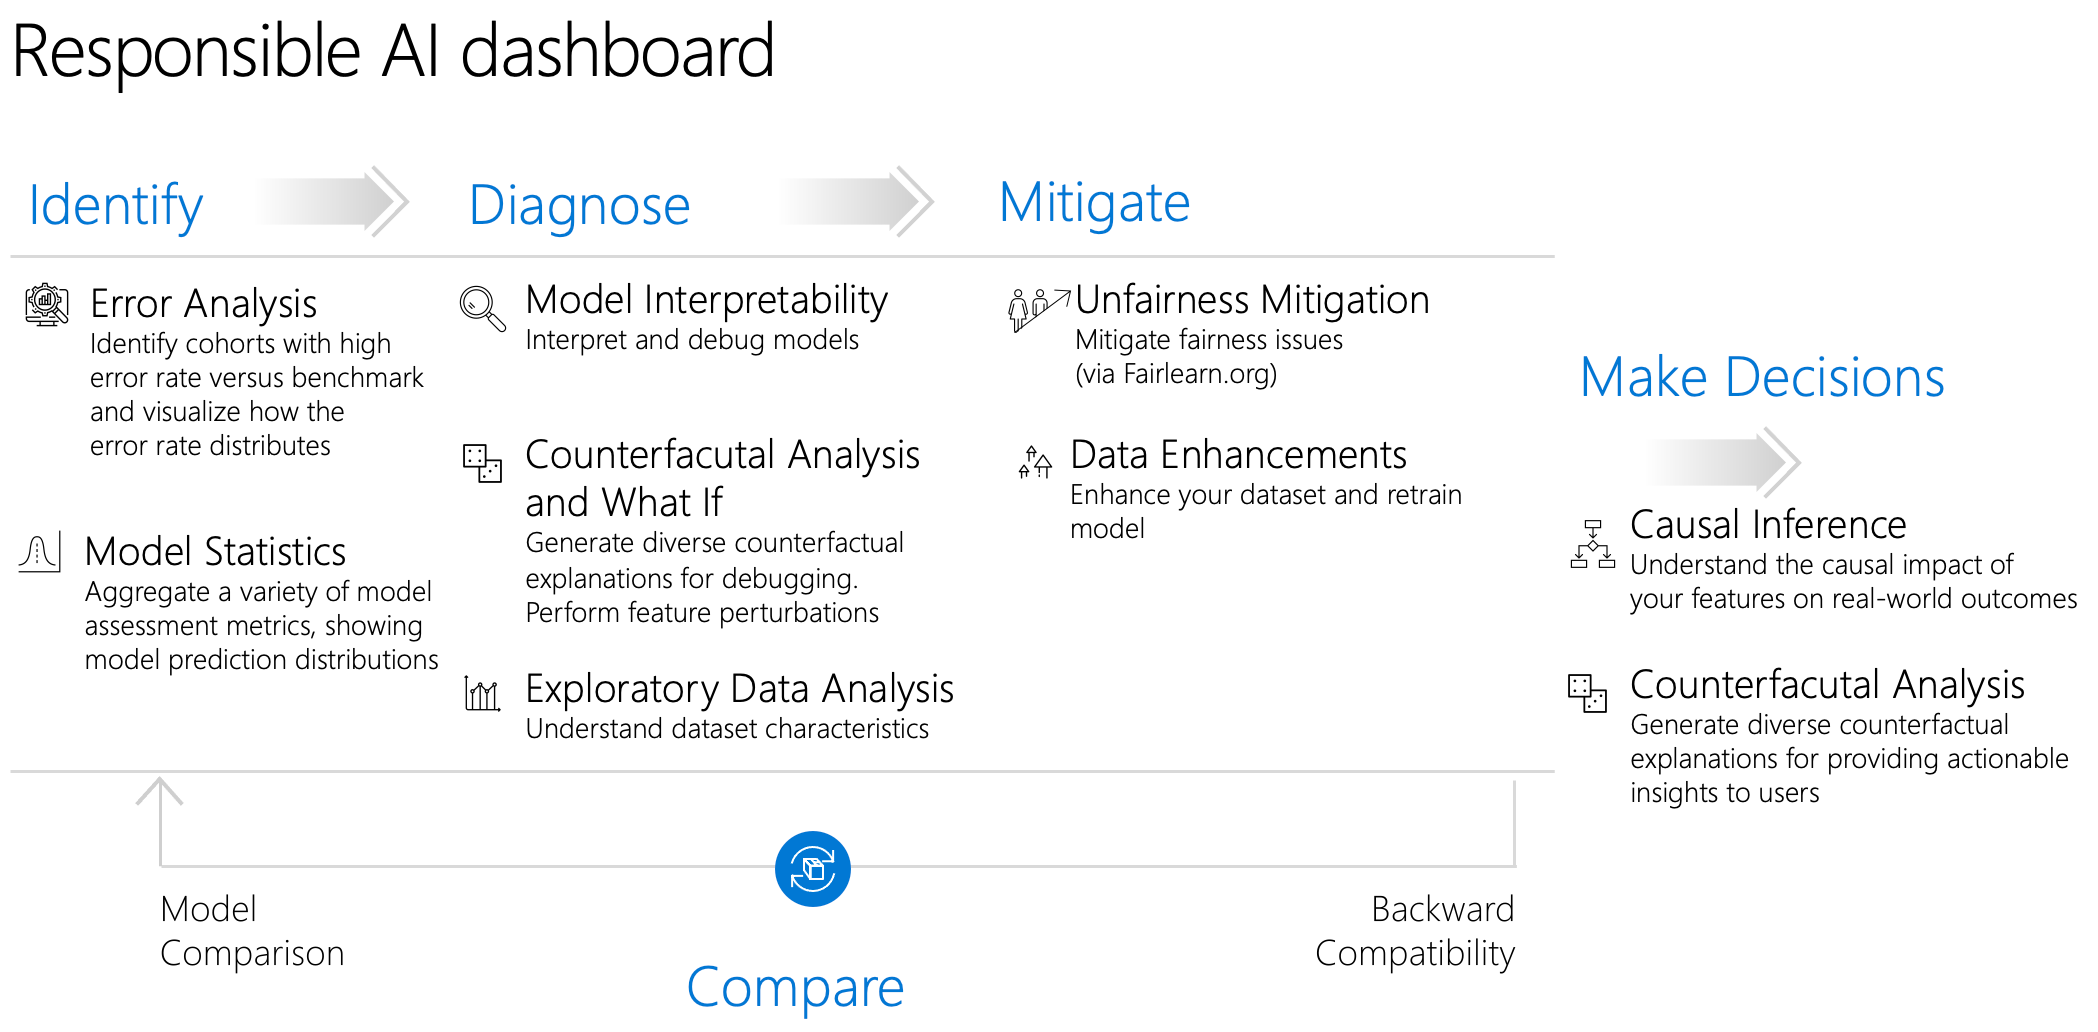Click the arrow between Diagnose and Mitigate
This screenshot has height=1032, width=2098.
pyautogui.click(x=856, y=201)
